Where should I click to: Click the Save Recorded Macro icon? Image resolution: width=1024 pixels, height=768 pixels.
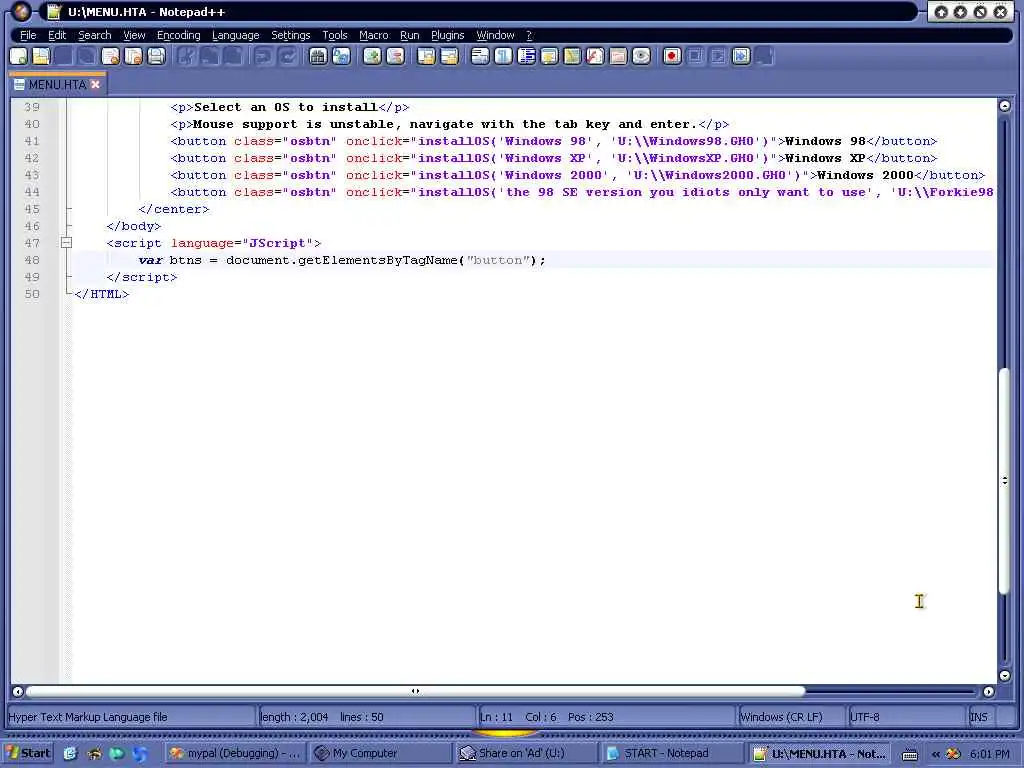(764, 56)
